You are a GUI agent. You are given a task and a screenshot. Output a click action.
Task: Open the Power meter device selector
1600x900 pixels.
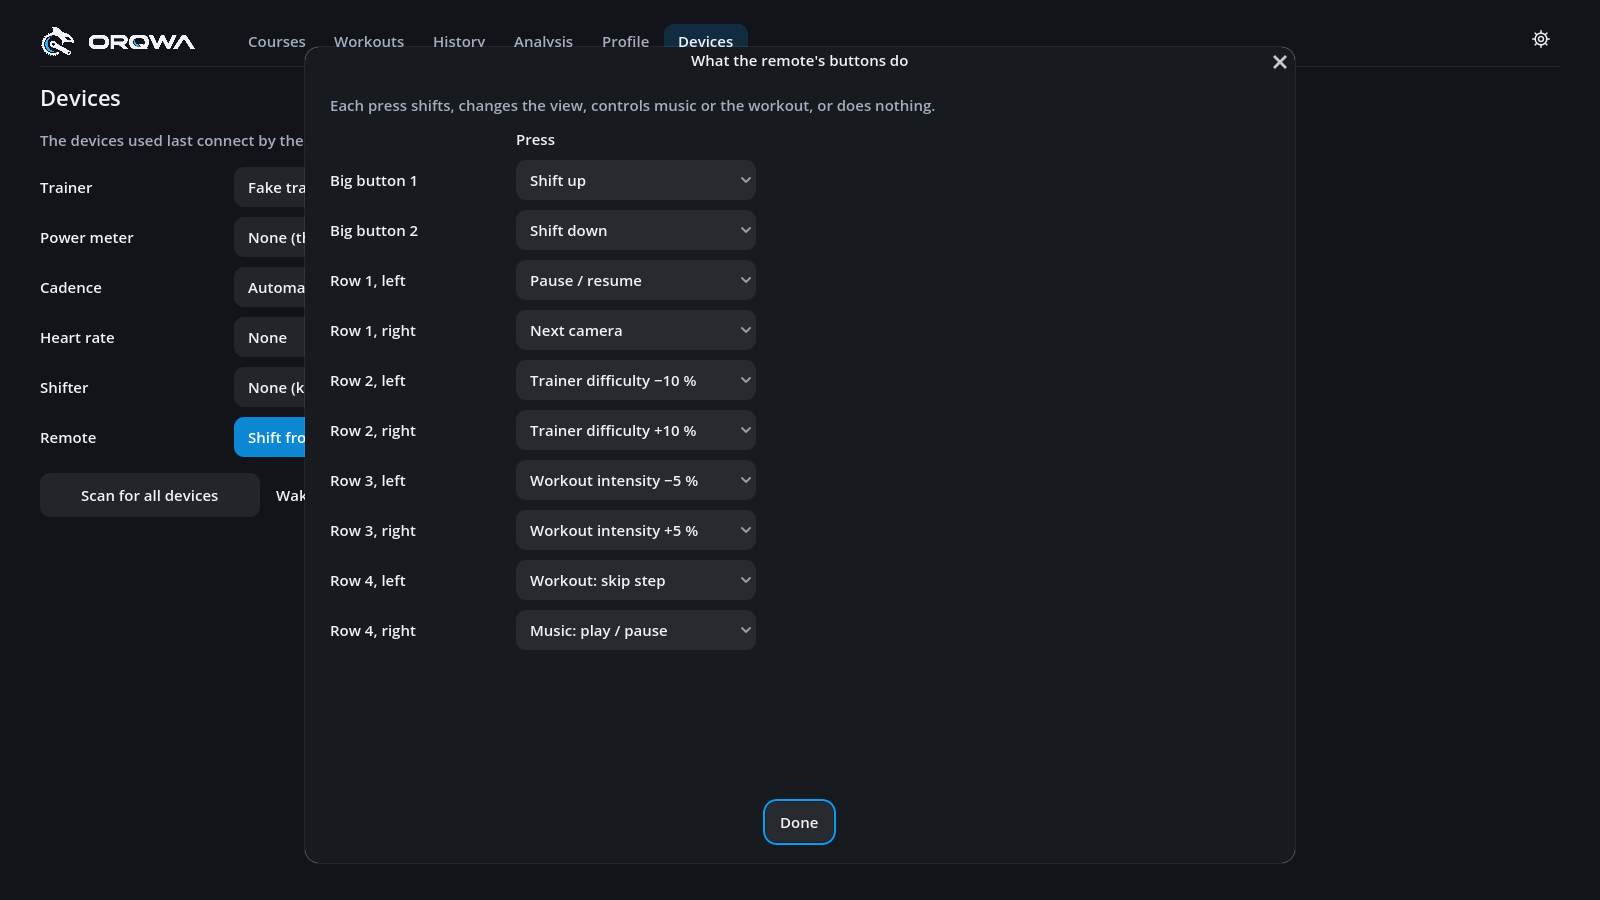[270, 237]
